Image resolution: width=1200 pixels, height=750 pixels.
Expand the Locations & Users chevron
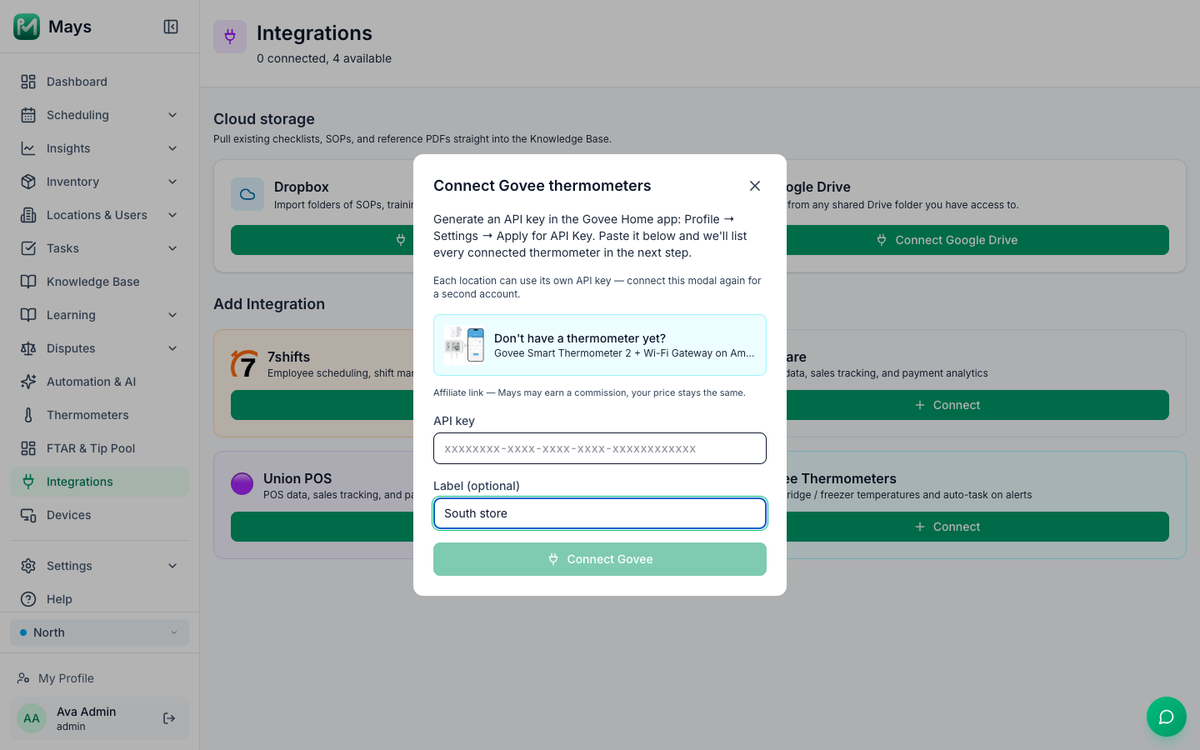point(172,215)
